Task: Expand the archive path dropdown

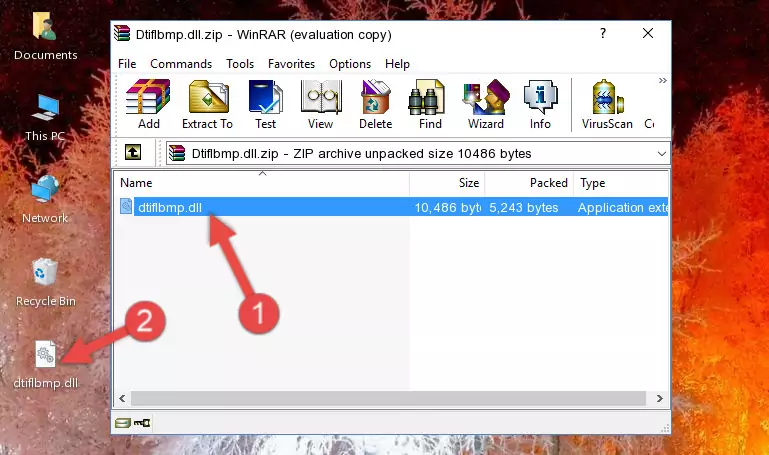Action: click(x=662, y=154)
